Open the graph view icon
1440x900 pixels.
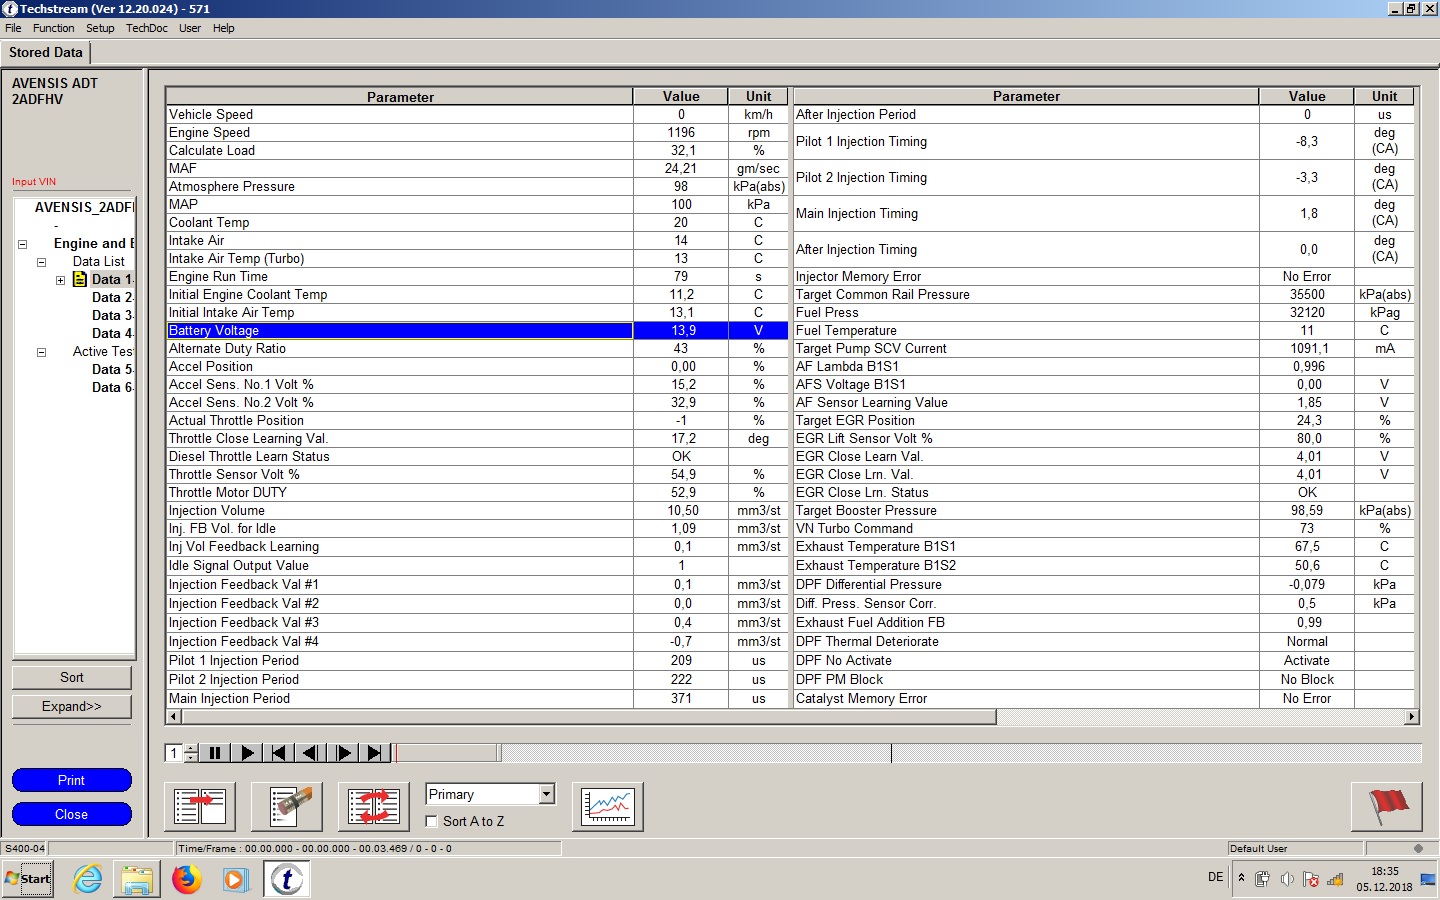tap(608, 806)
